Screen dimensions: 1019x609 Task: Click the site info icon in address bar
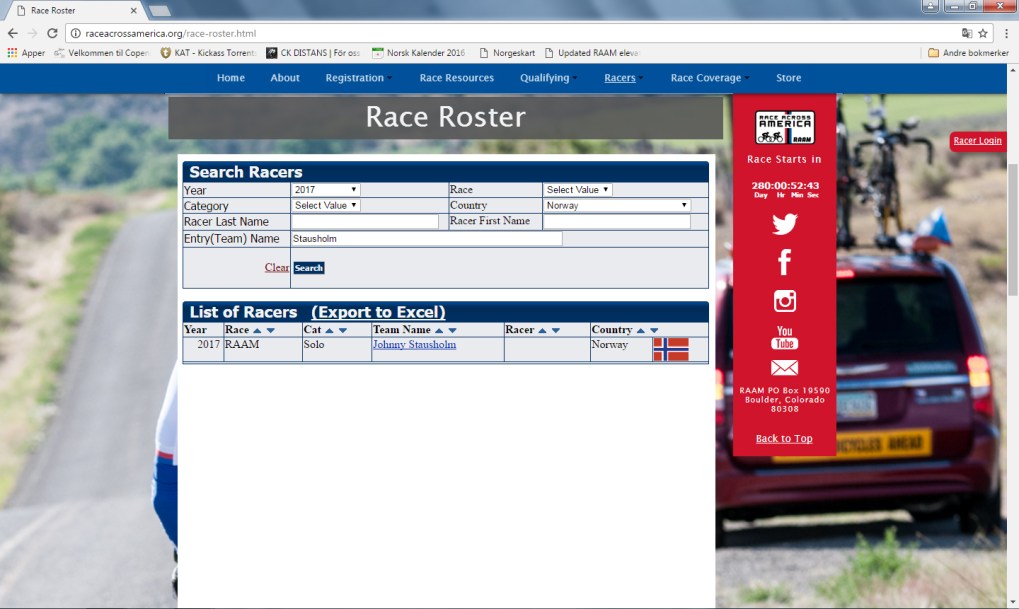tap(77, 31)
